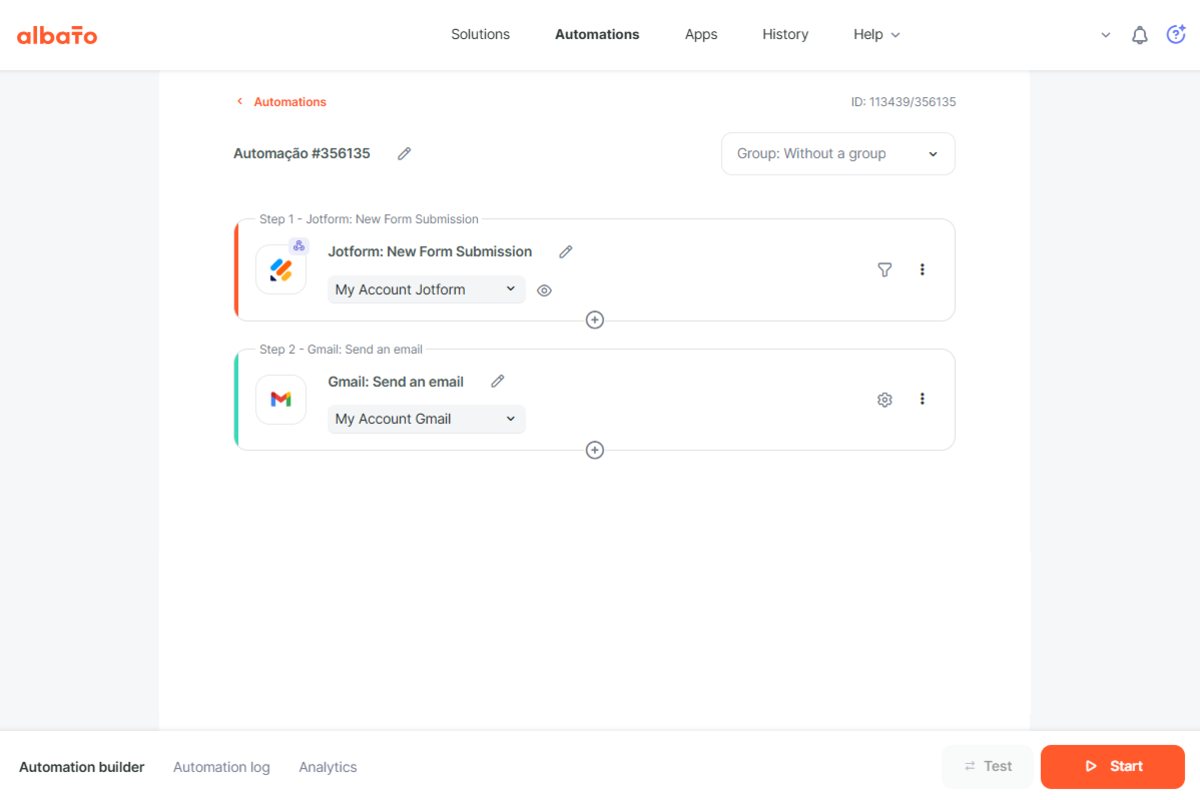Expand the My Account Jotform dropdown
Screen dimensions: 1200x800
pyautogui.click(x=426, y=290)
